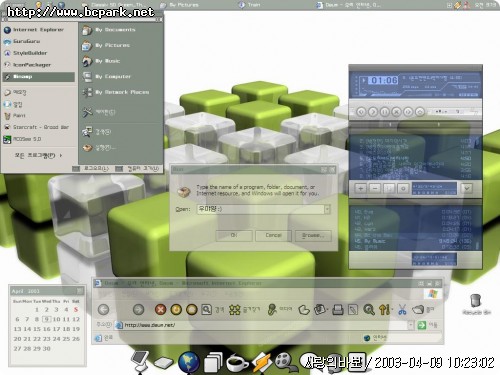Print the page from IE toolbar
The width and height of the screenshot is (500, 375).
coord(338,310)
